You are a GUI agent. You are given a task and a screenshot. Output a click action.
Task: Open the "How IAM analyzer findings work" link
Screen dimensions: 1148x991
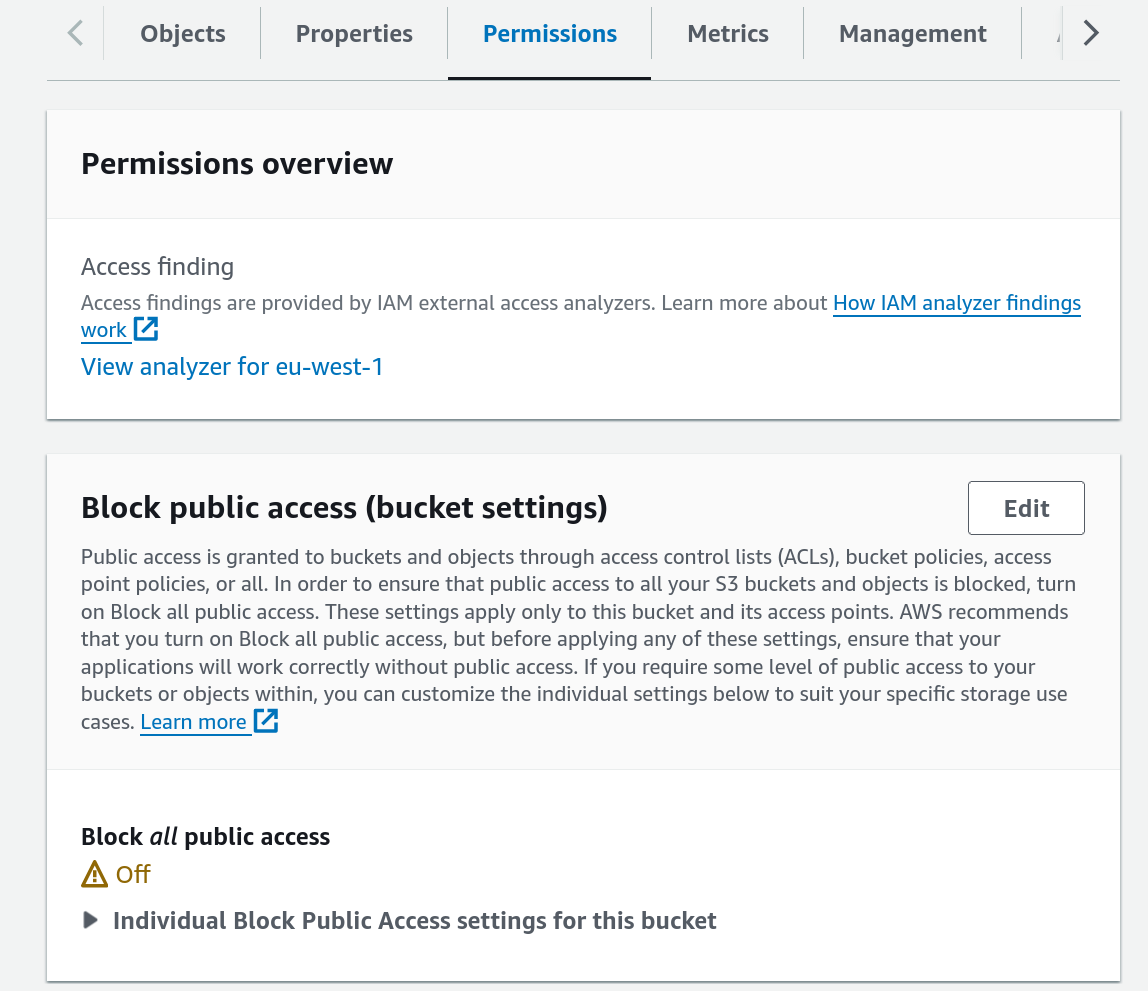956,302
